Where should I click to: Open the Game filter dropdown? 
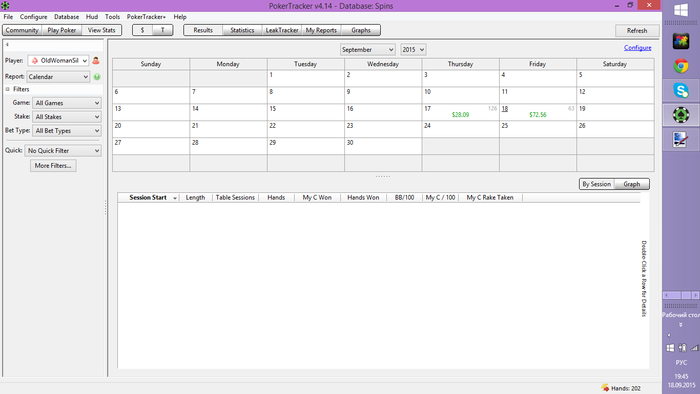tap(67, 103)
